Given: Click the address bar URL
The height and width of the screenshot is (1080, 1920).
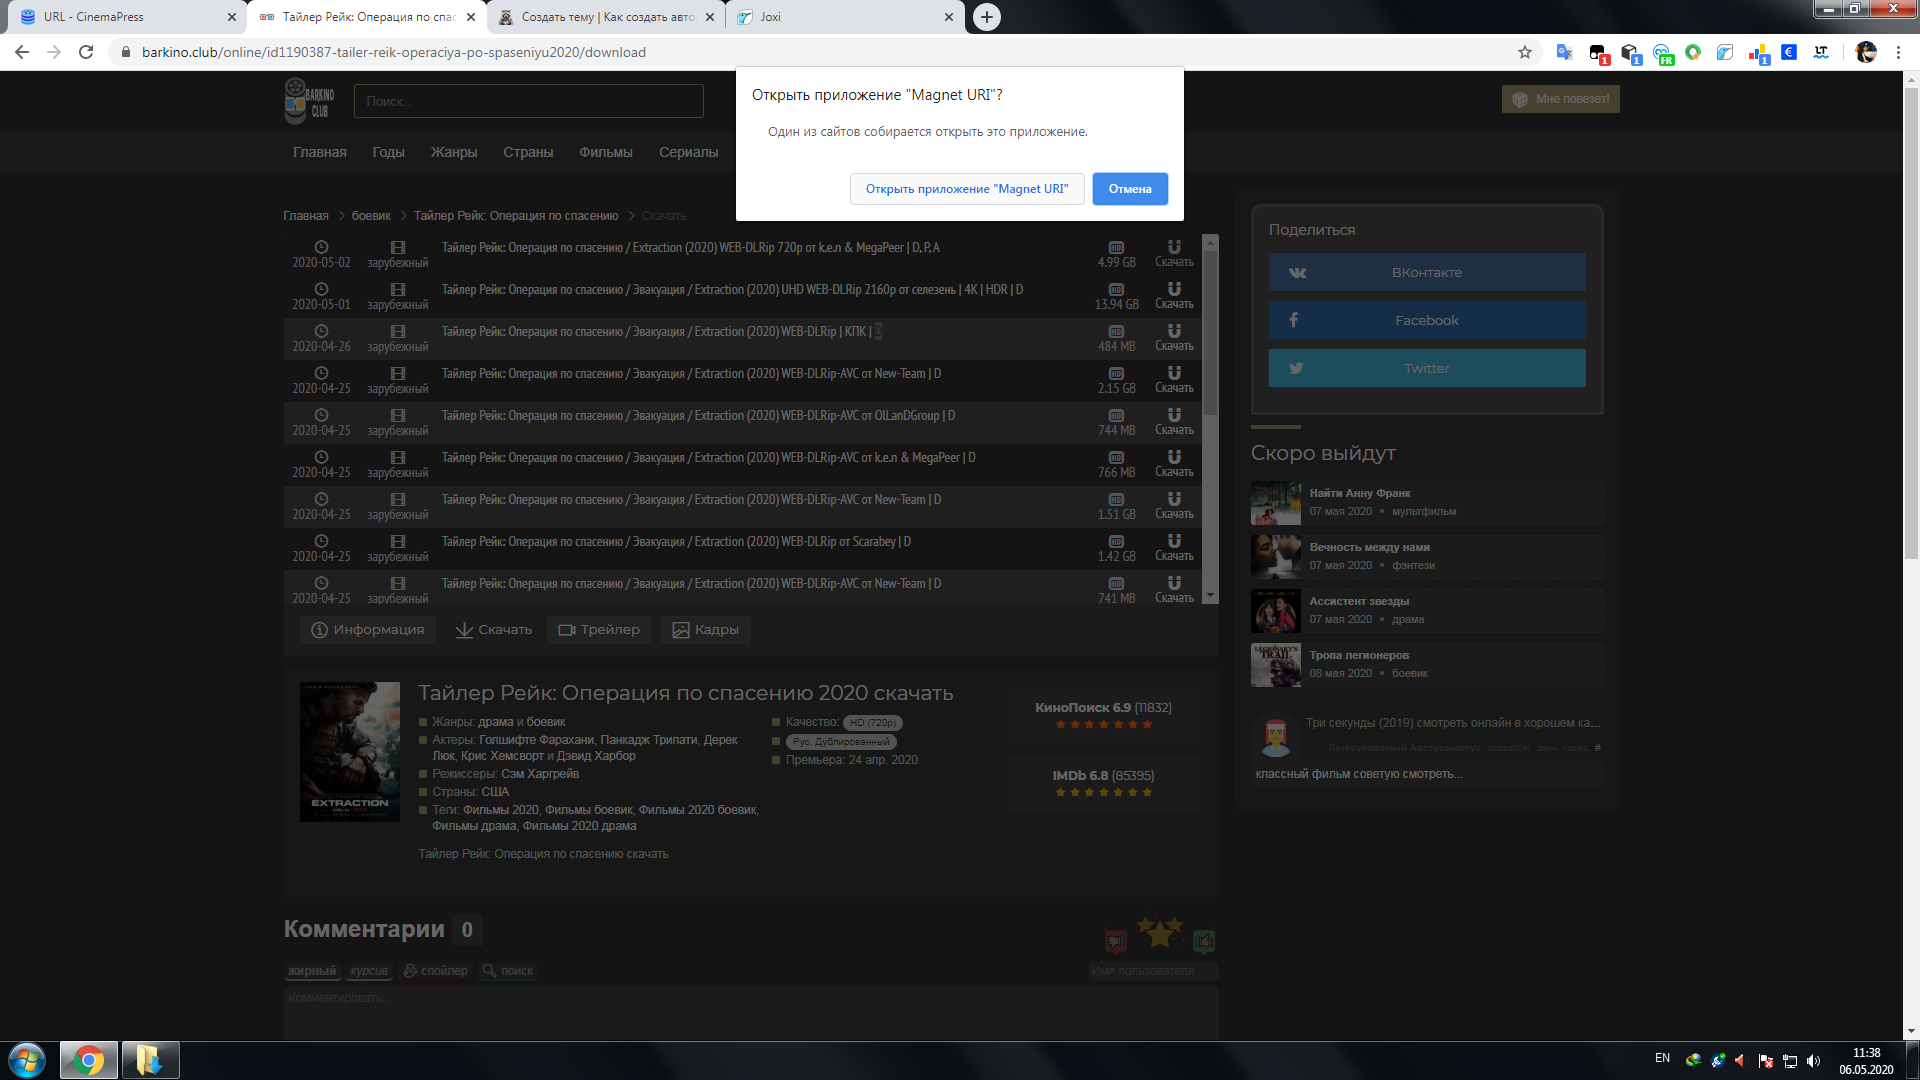Looking at the screenshot, I should pos(394,52).
